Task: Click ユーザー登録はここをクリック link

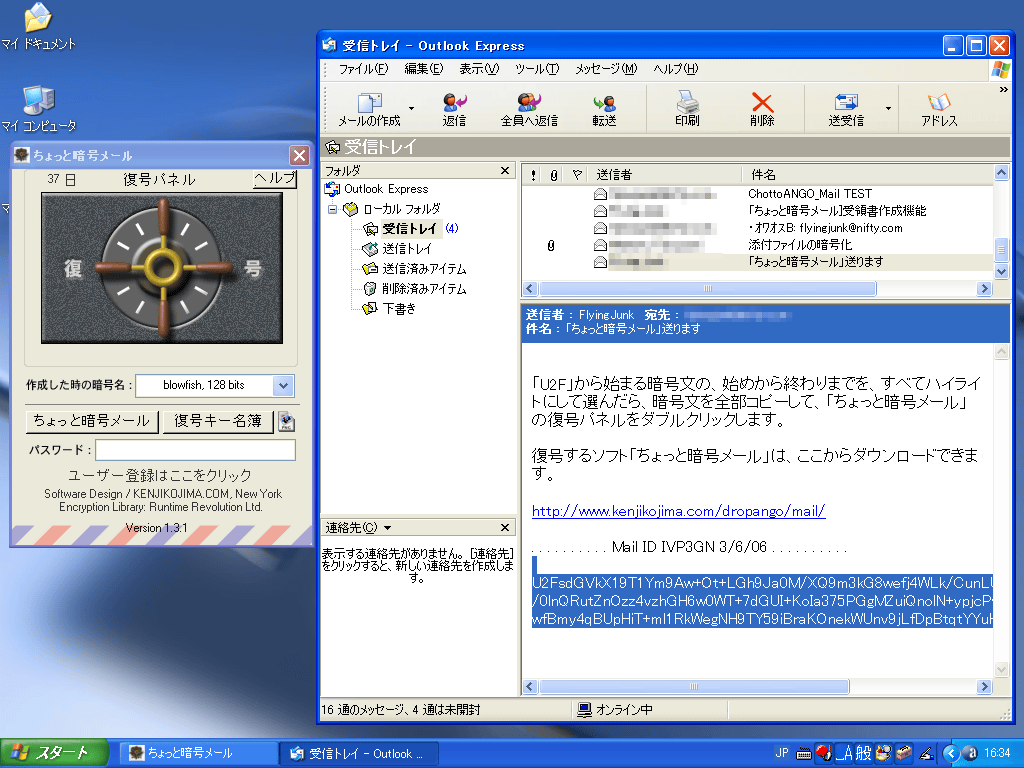Action: [x=160, y=475]
